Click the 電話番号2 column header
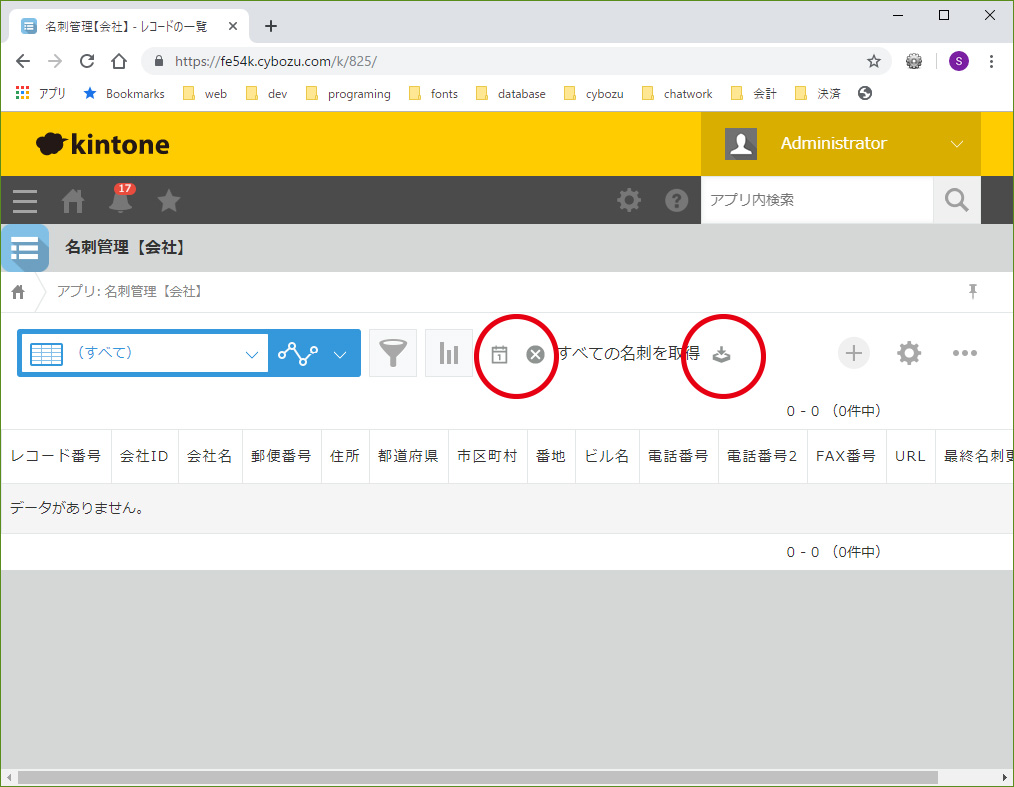The height and width of the screenshot is (787, 1014). [762, 456]
